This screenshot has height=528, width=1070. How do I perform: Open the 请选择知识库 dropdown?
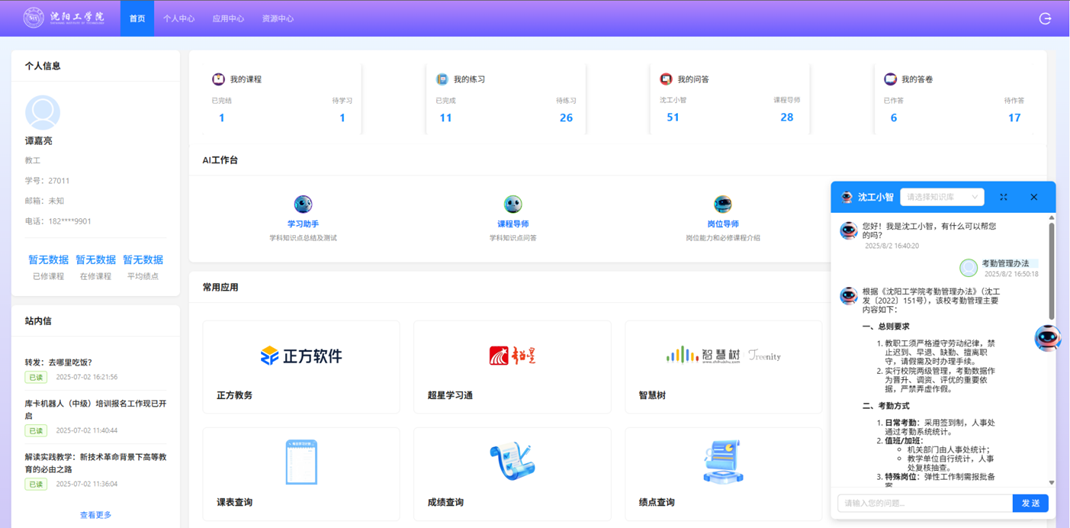pos(942,197)
